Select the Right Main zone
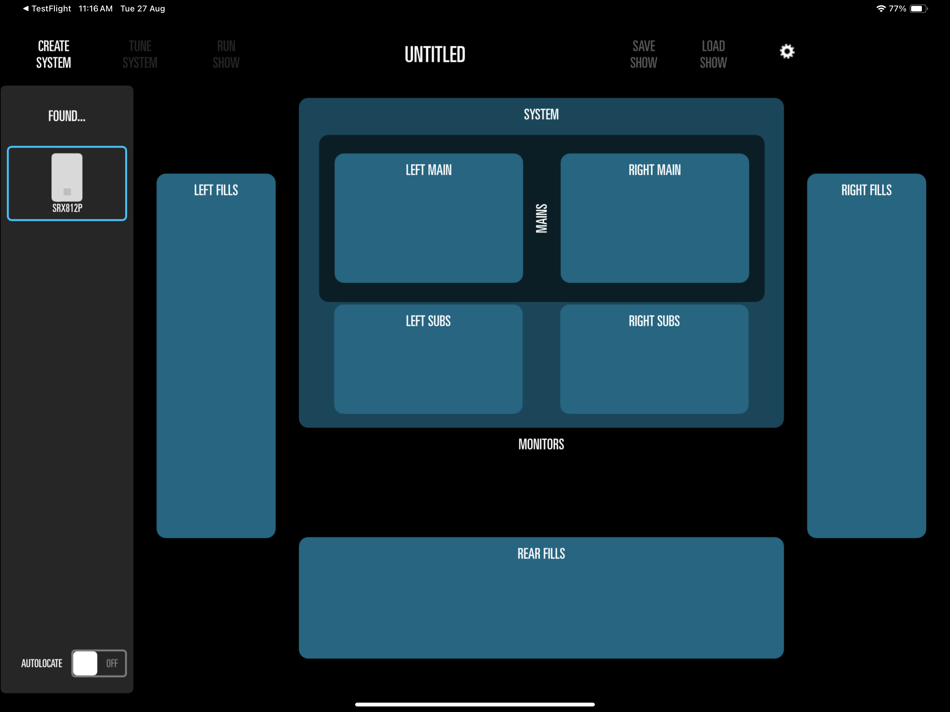The image size is (950, 712). pos(654,218)
